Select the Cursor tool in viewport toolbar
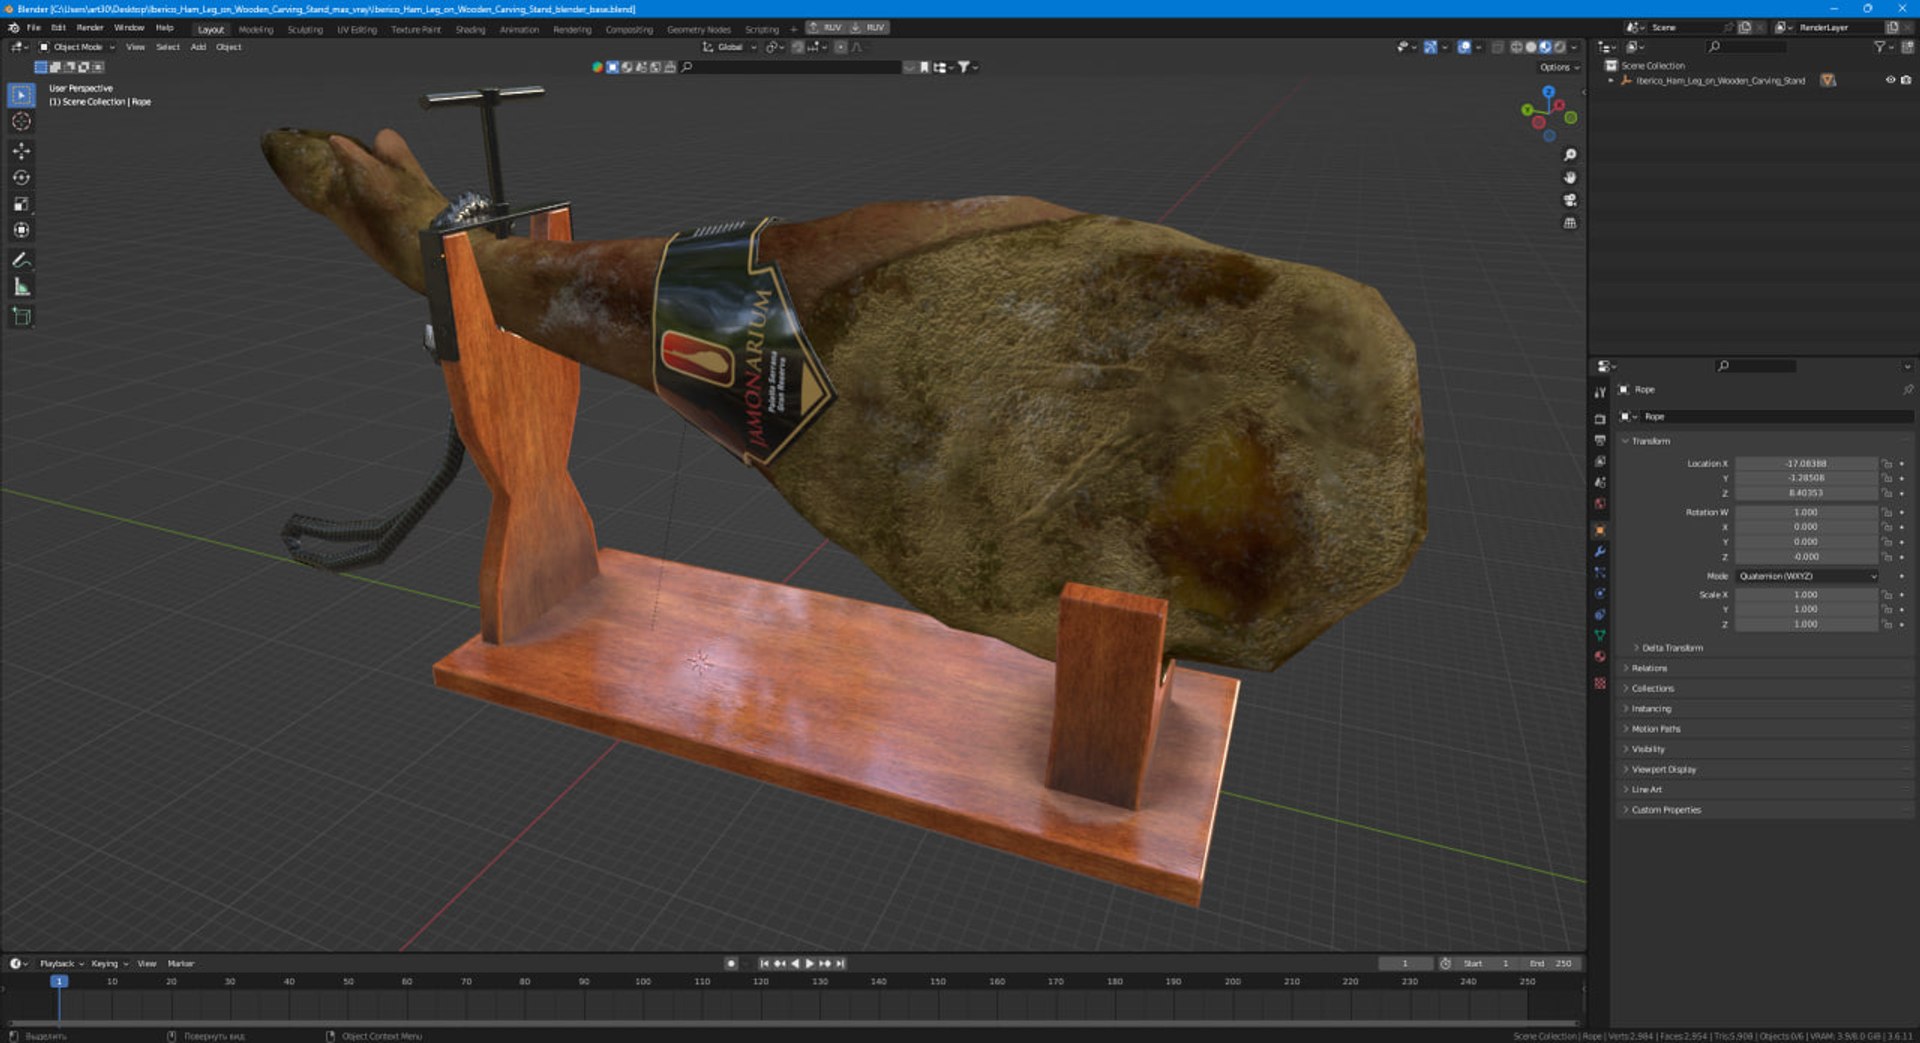Viewport: 1920px width, 1043px height. 21,121
